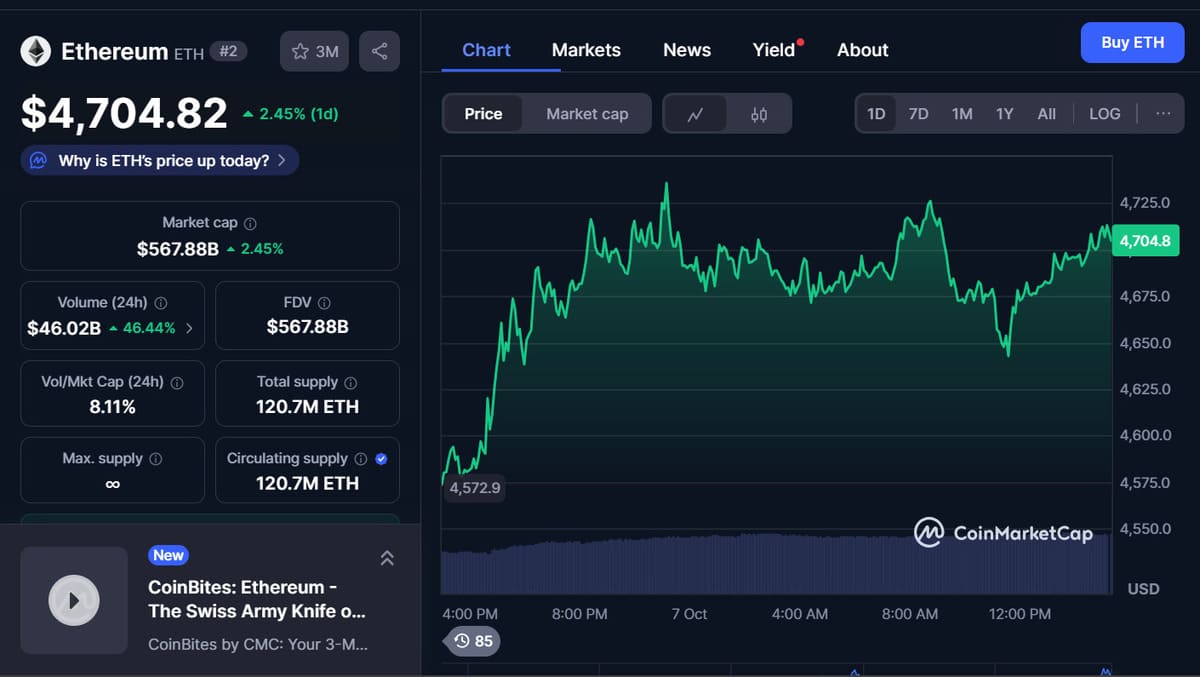Click the Buy ETH button
Image resolution: width=1200 pixels, height=677 pixels.
pyautogui.click(x=1132, y=43)
